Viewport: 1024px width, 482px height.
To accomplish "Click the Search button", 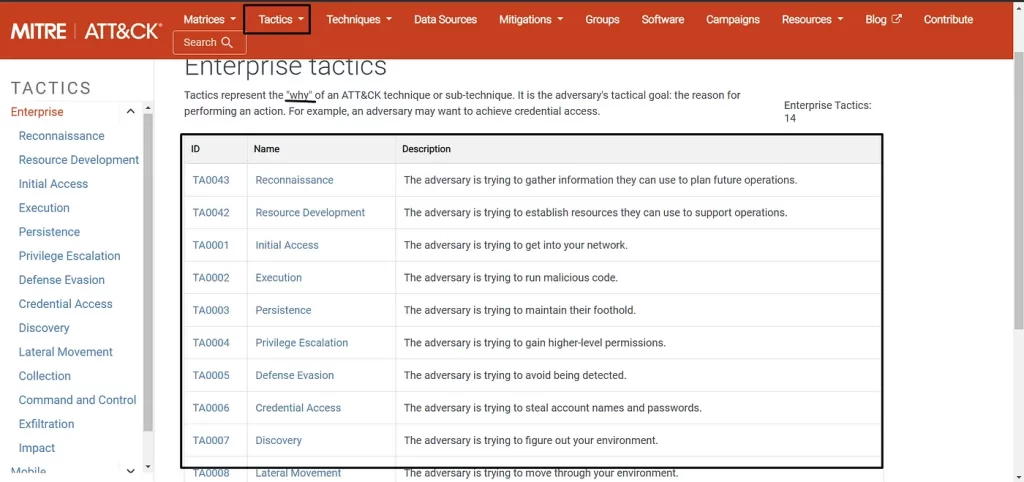I will (209, 42).
